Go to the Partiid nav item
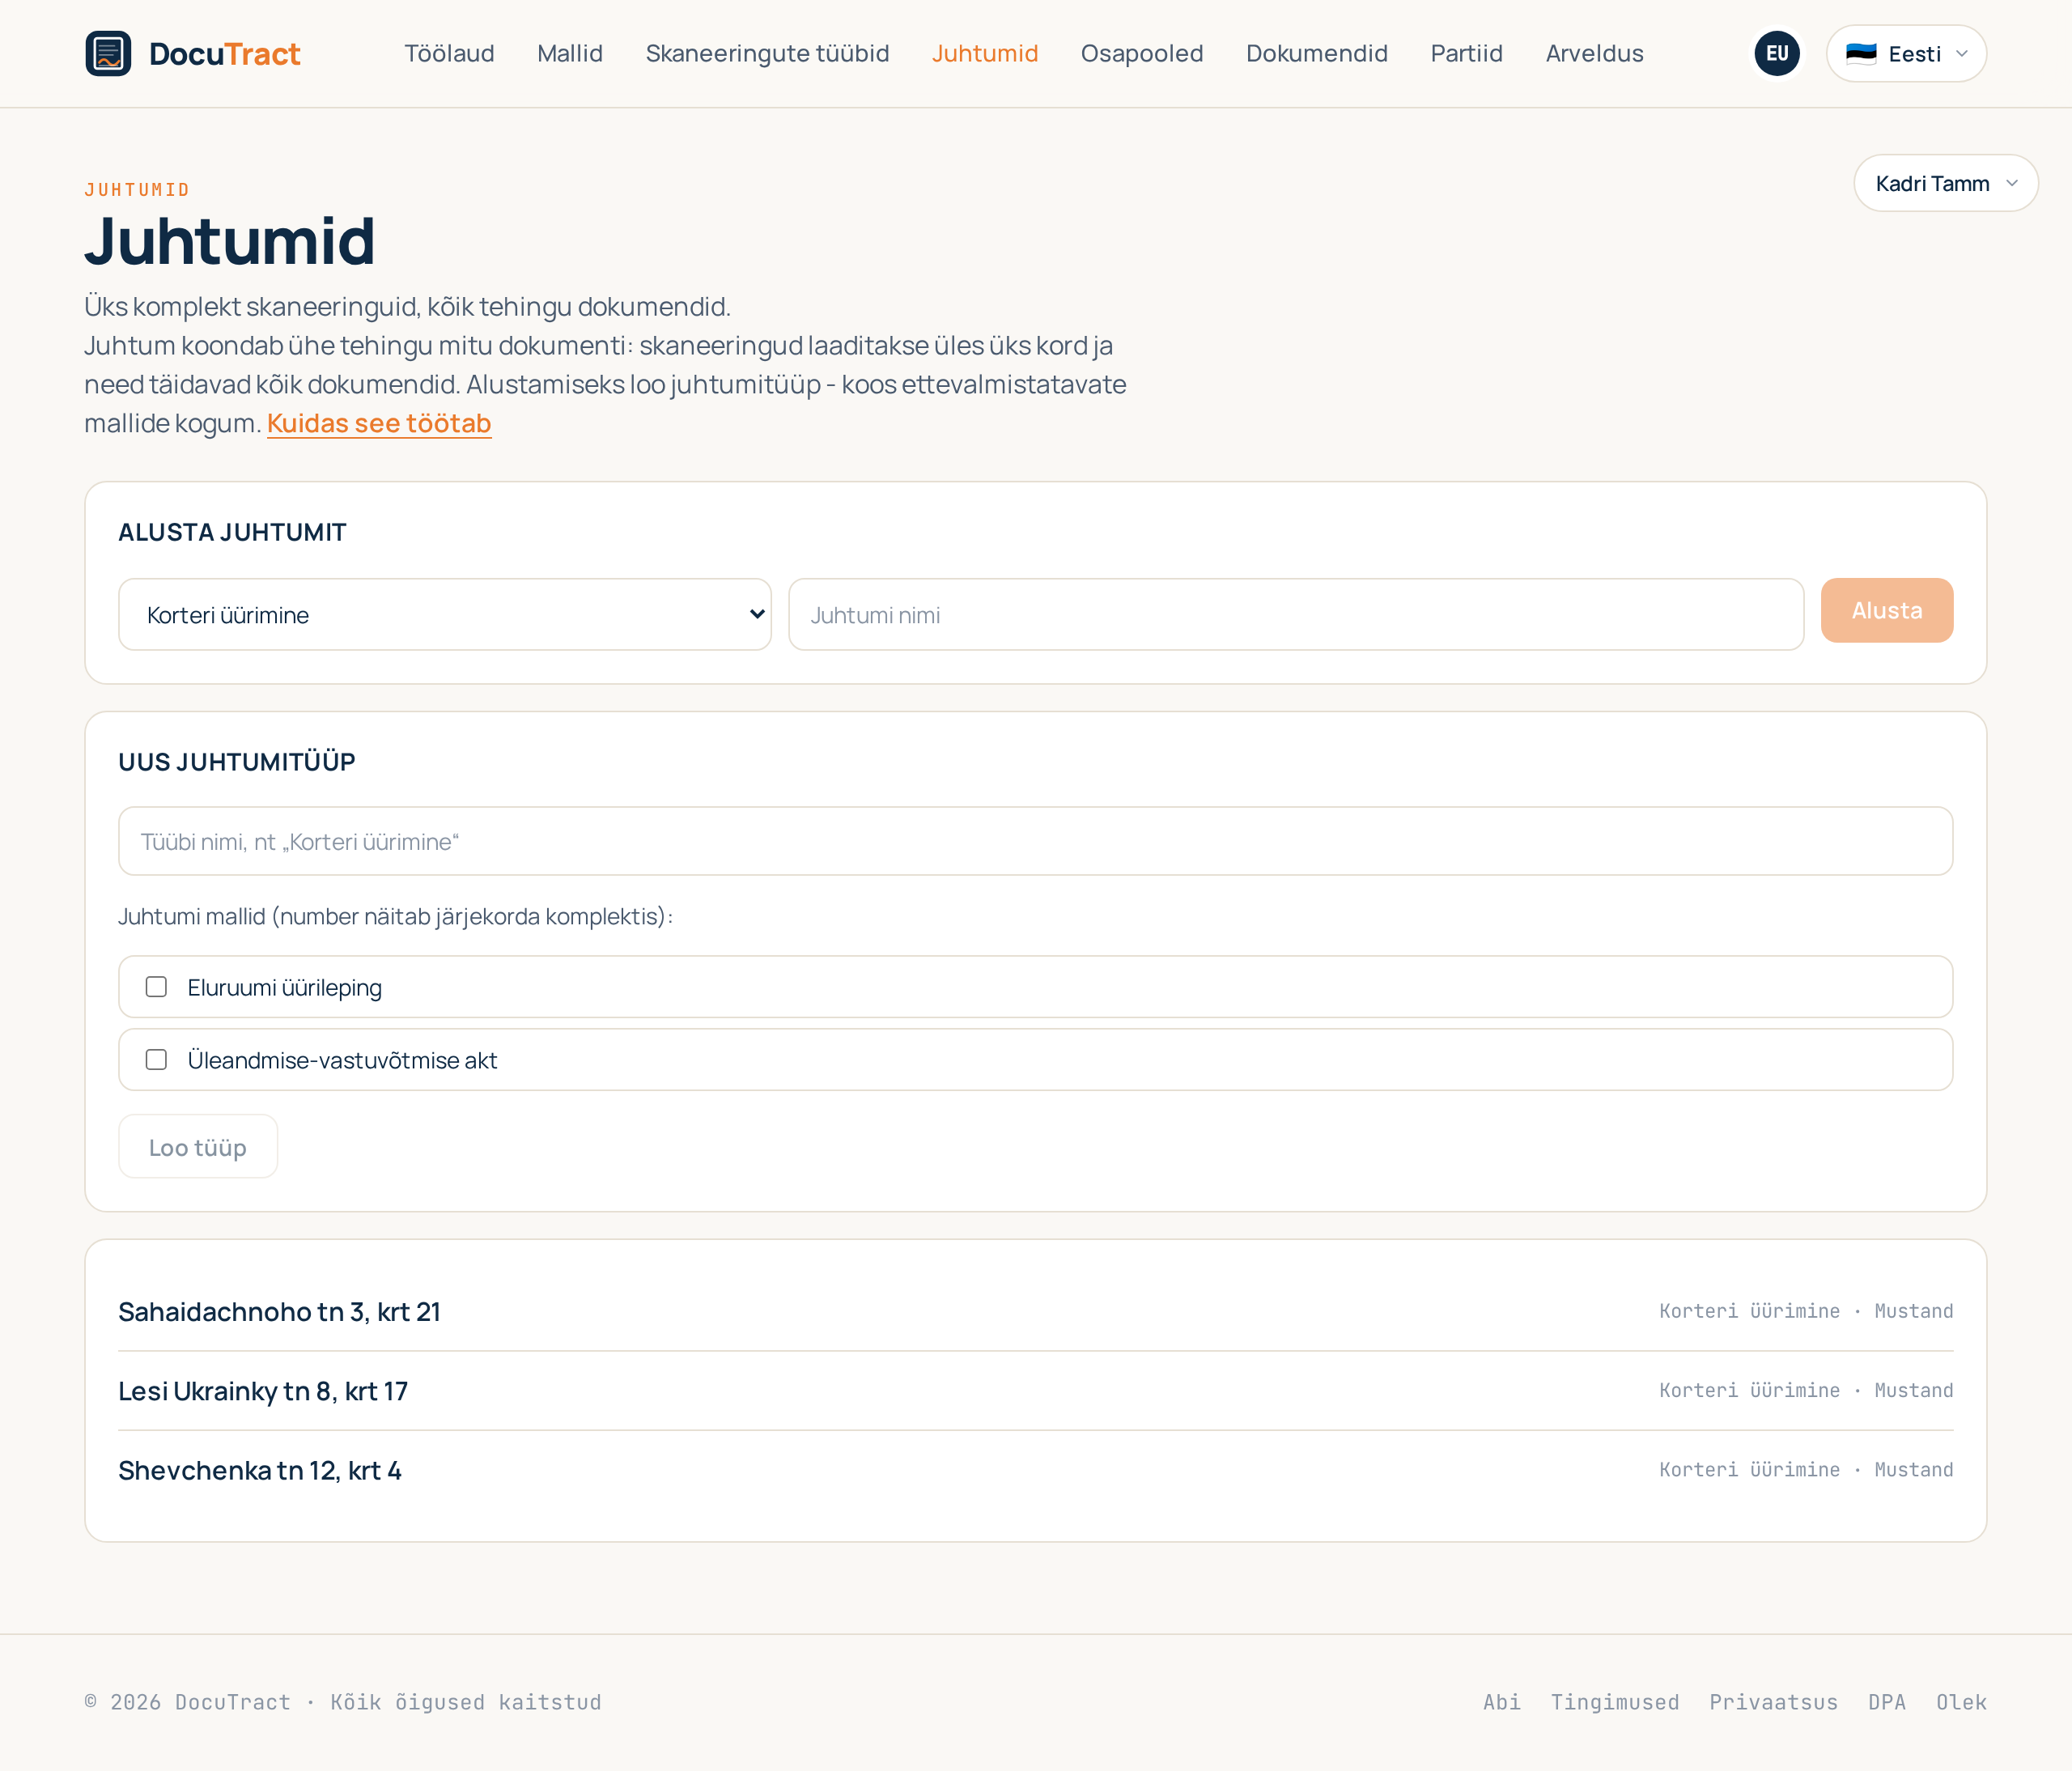The height and width of the screenshot is (1771, 2072). point(1466,53)
